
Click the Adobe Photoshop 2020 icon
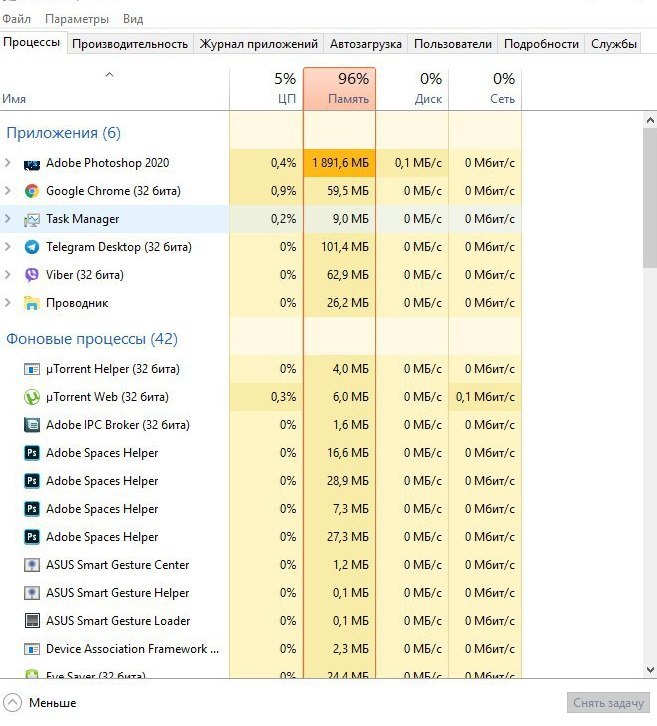coord(31,164)
